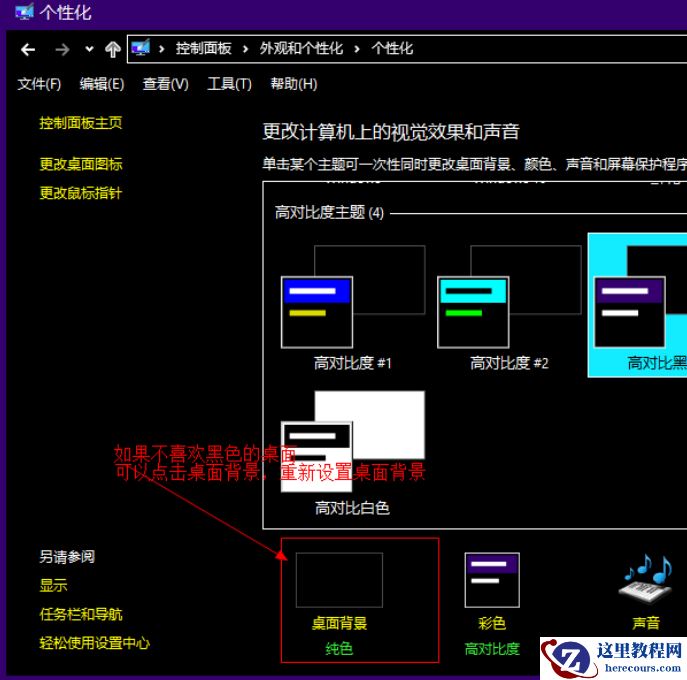This screenshot has width=687, height=680.
Task: Open 更改桌面图标 link
Action: (81, 164)
